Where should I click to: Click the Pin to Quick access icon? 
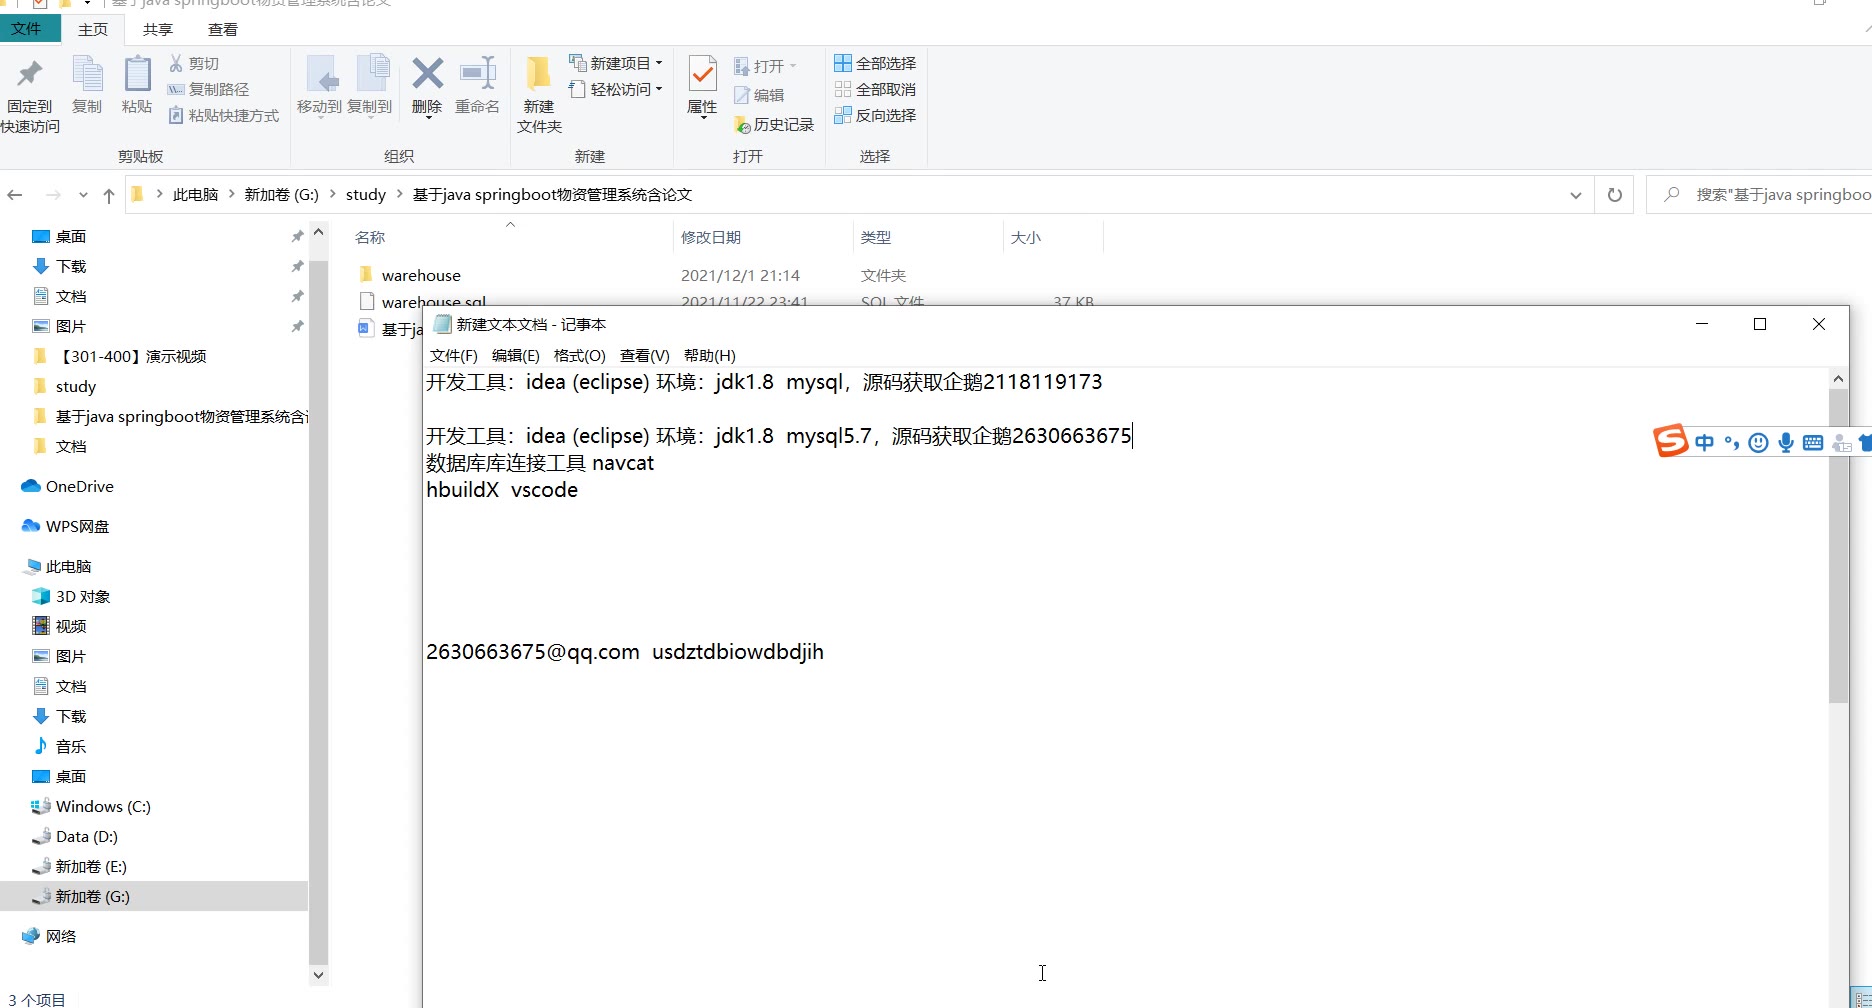(x=30, y=75)
